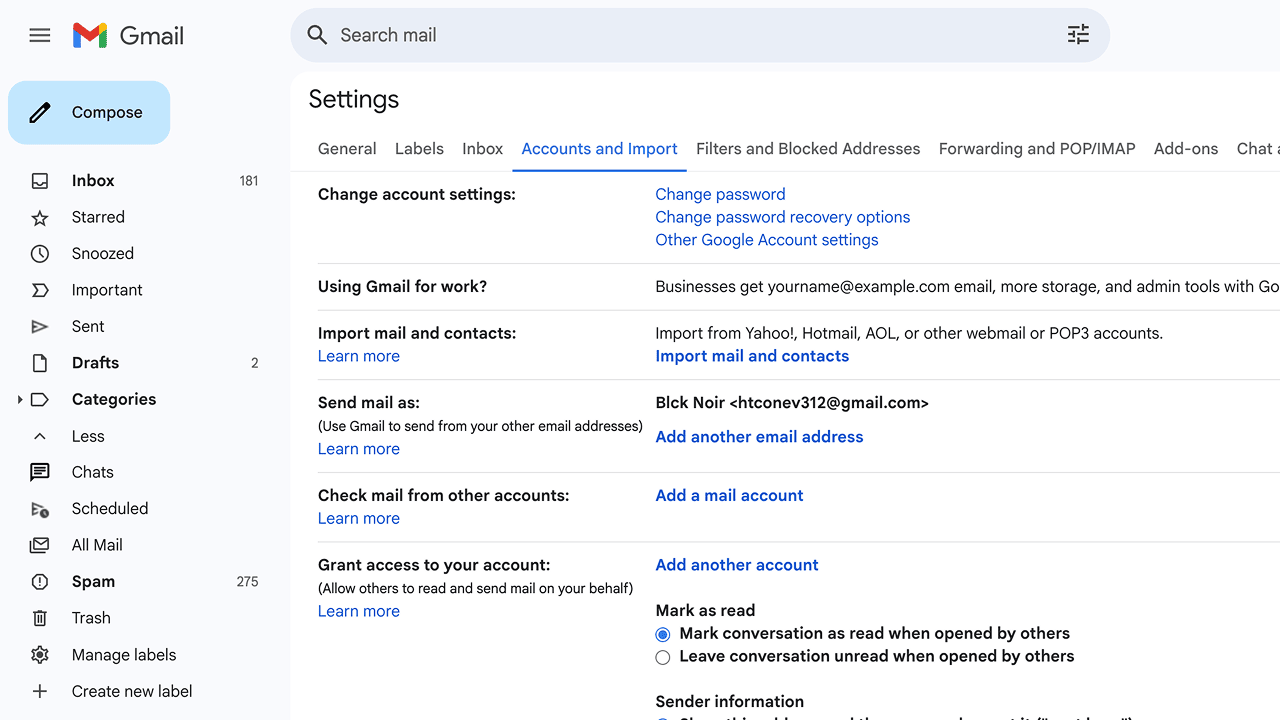Open Filters and Blocked Addresses tab

808,149
